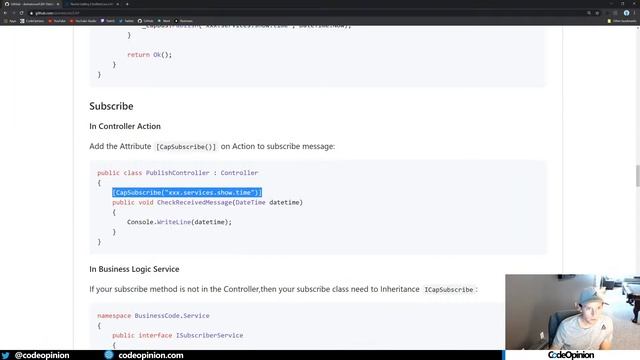Viewport: 640px width, 360px height.
Task: Click the inline ICapSubscribe code
Action: [x=449, y=289]
